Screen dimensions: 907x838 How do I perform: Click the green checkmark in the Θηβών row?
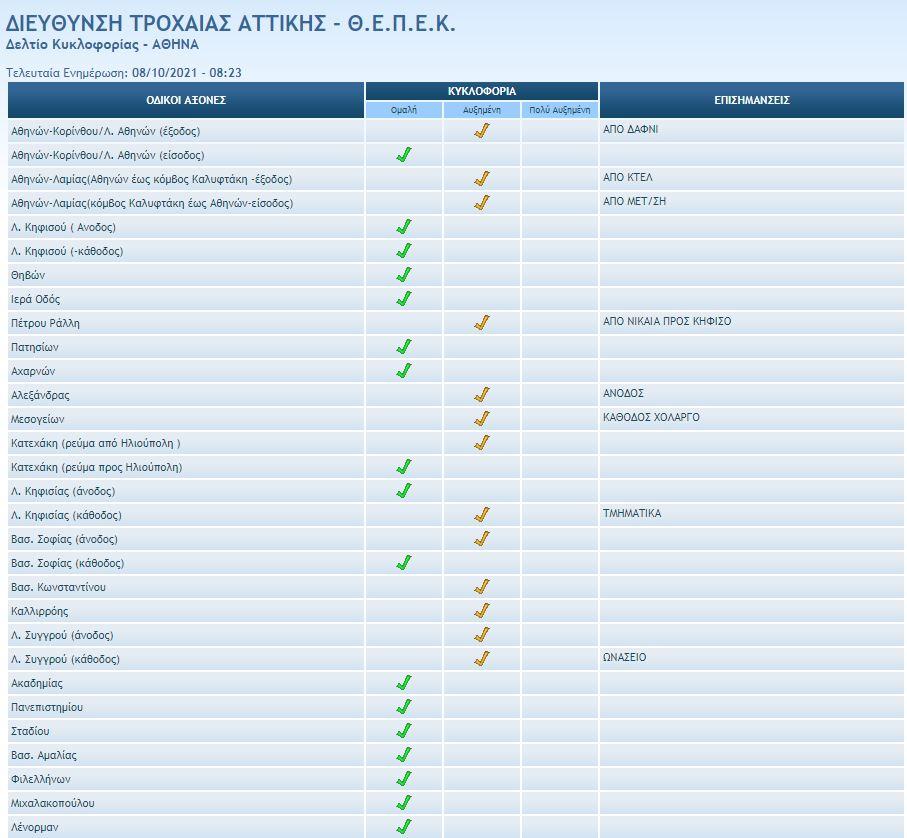(x=404, y=275)
